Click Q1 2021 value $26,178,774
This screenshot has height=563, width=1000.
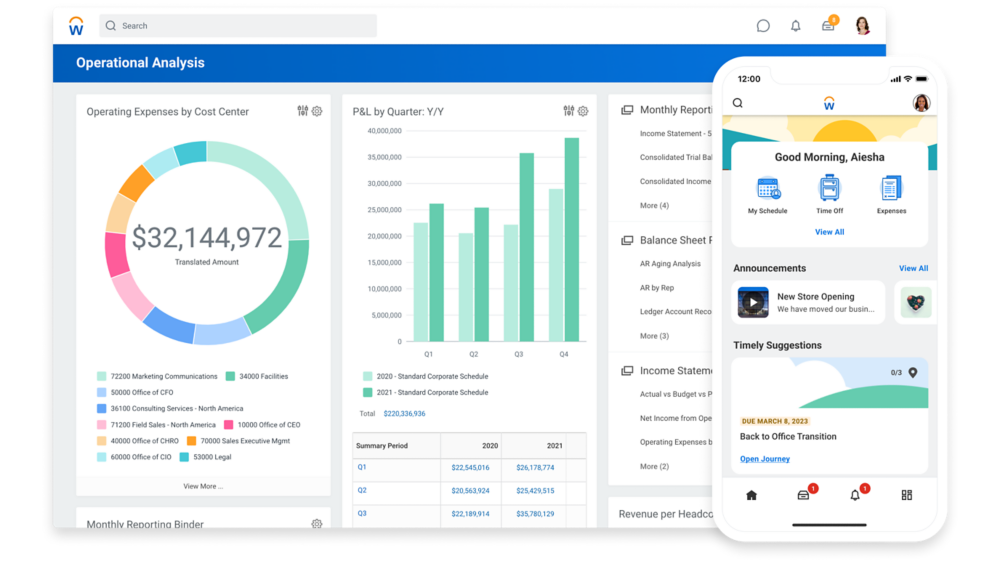(535, 467)
